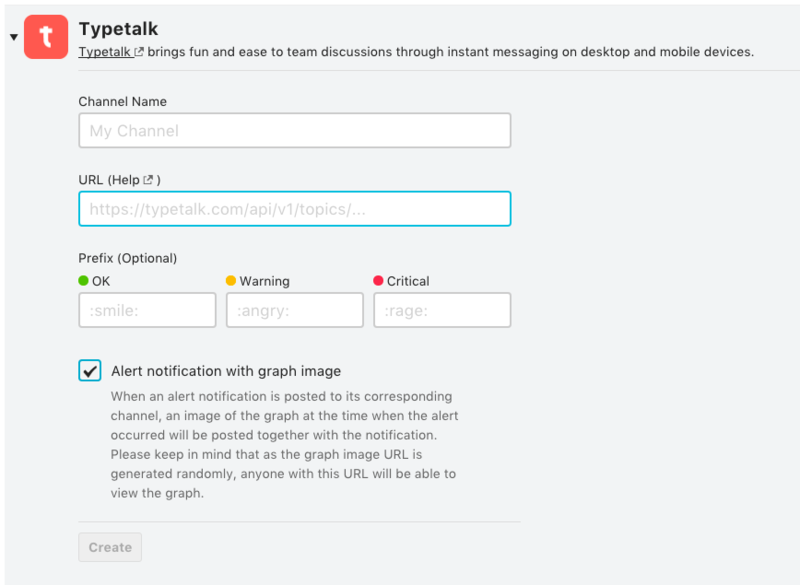Screen dimensions: 800x585
Task: Focus the Channel Name input field
Action: (295, 131)
